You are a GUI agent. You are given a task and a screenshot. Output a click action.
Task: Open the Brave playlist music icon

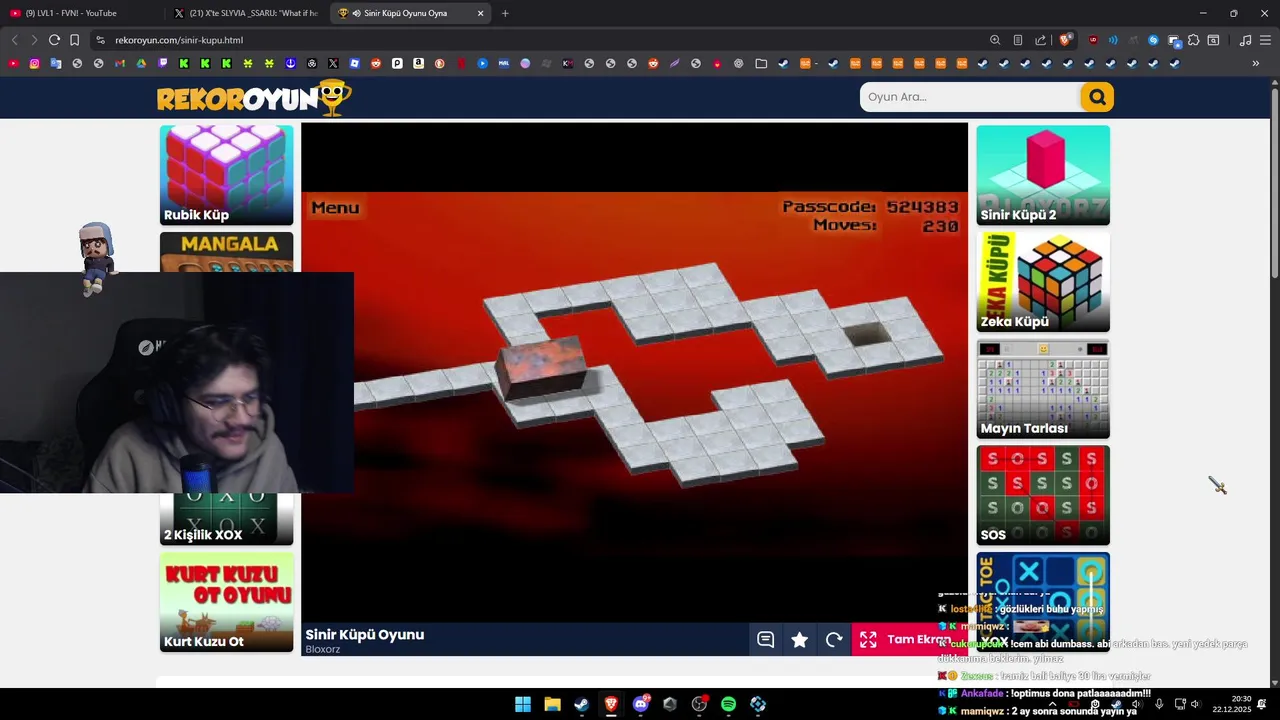pos(1245,40)
